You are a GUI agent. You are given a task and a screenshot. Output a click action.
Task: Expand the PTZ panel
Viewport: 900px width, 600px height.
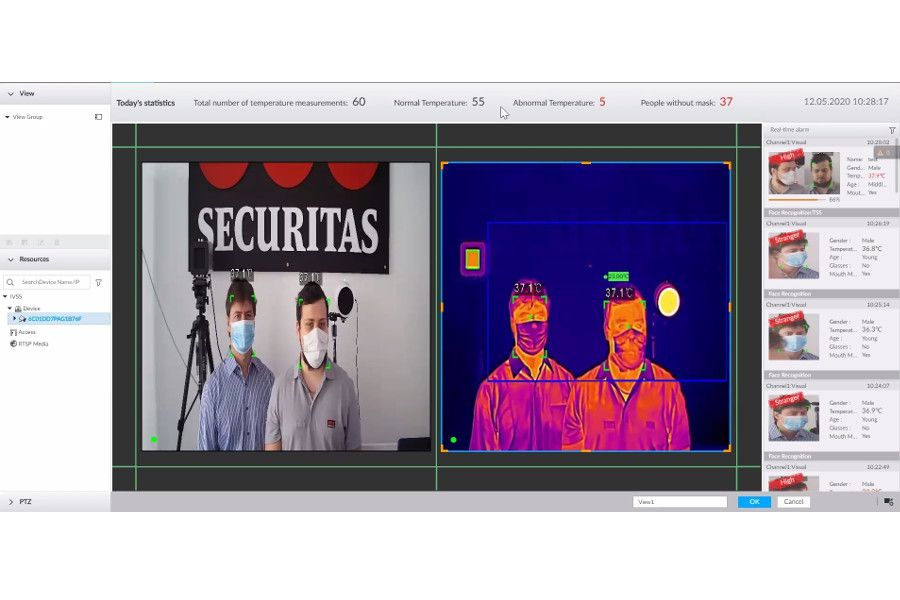(x=11, y=502)
